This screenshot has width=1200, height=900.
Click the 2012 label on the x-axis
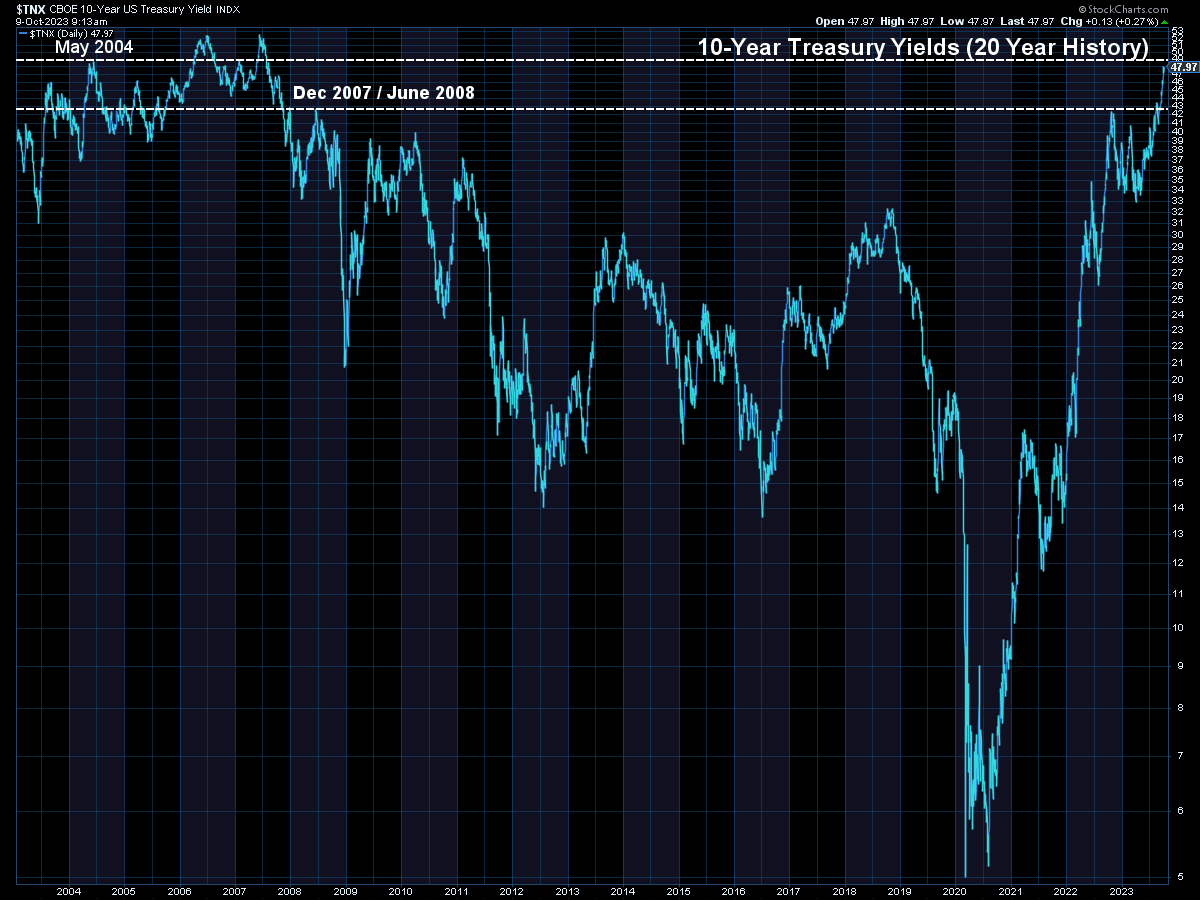click(x=511, y=891)
